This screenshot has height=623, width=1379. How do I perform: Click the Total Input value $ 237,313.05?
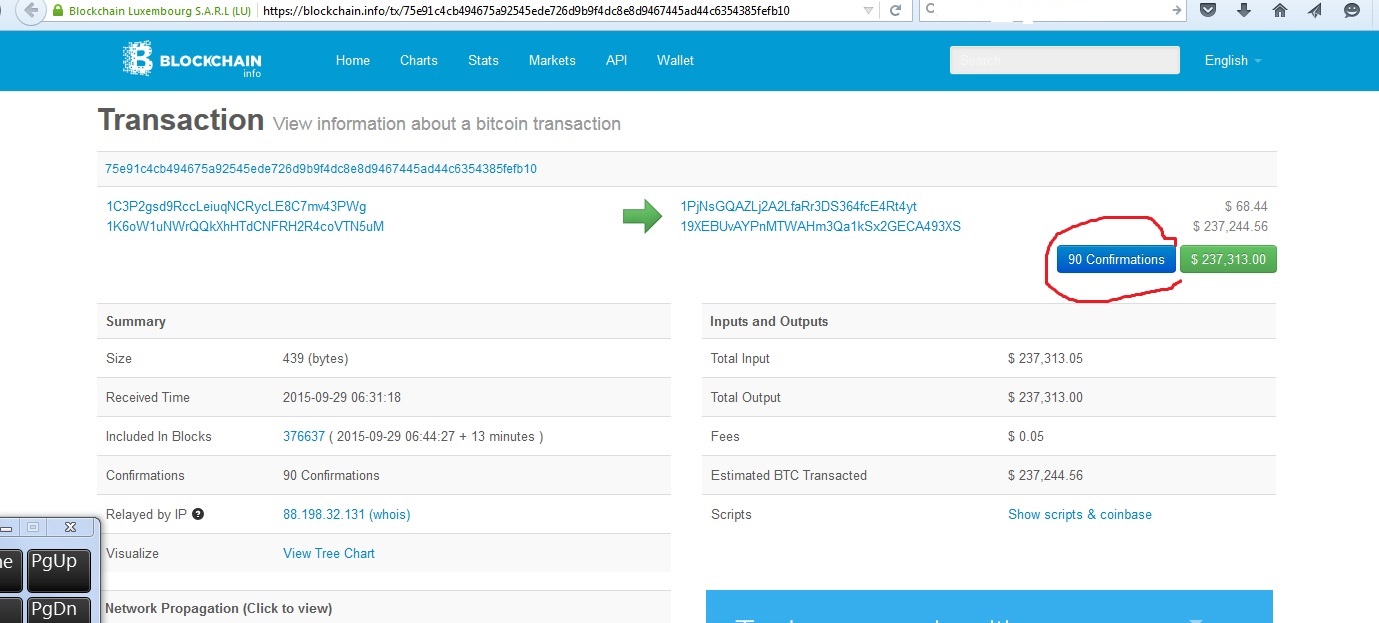pos(1045,358)
